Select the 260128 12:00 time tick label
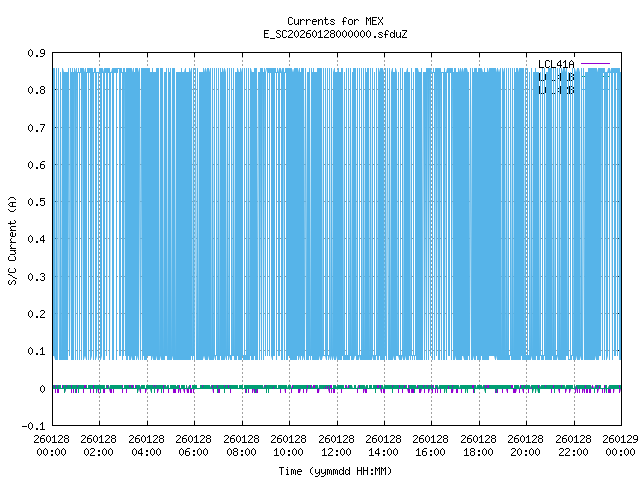This screenshot has height=480, width=640. click(x=336, y=444)
